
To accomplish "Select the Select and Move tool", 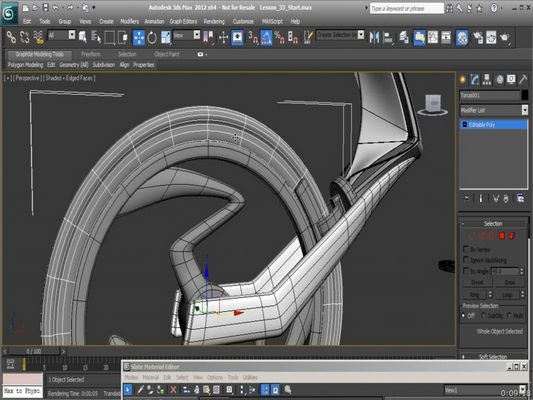I will pos(139,37).
